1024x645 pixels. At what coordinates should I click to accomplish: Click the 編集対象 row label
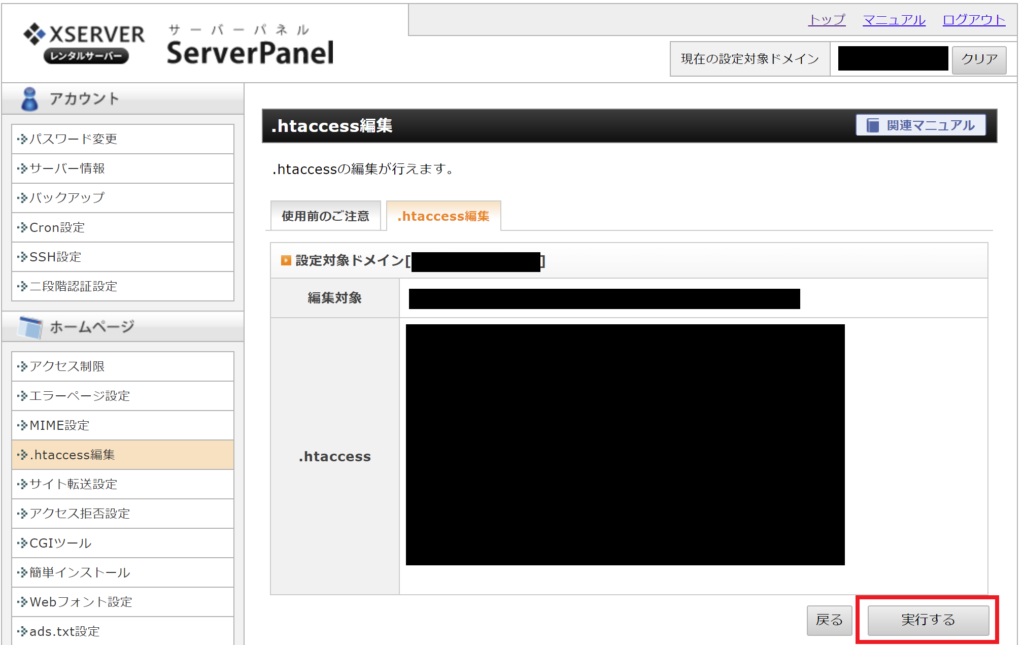(334, 298)
